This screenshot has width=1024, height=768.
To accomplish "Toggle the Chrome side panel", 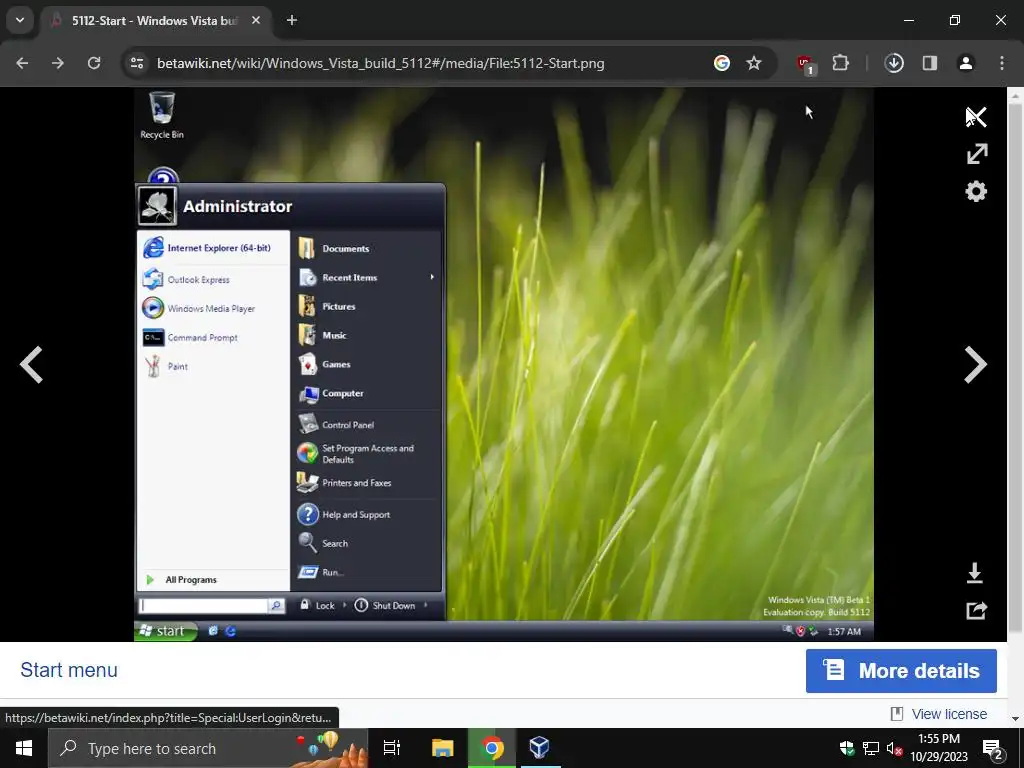I will 929,63.
